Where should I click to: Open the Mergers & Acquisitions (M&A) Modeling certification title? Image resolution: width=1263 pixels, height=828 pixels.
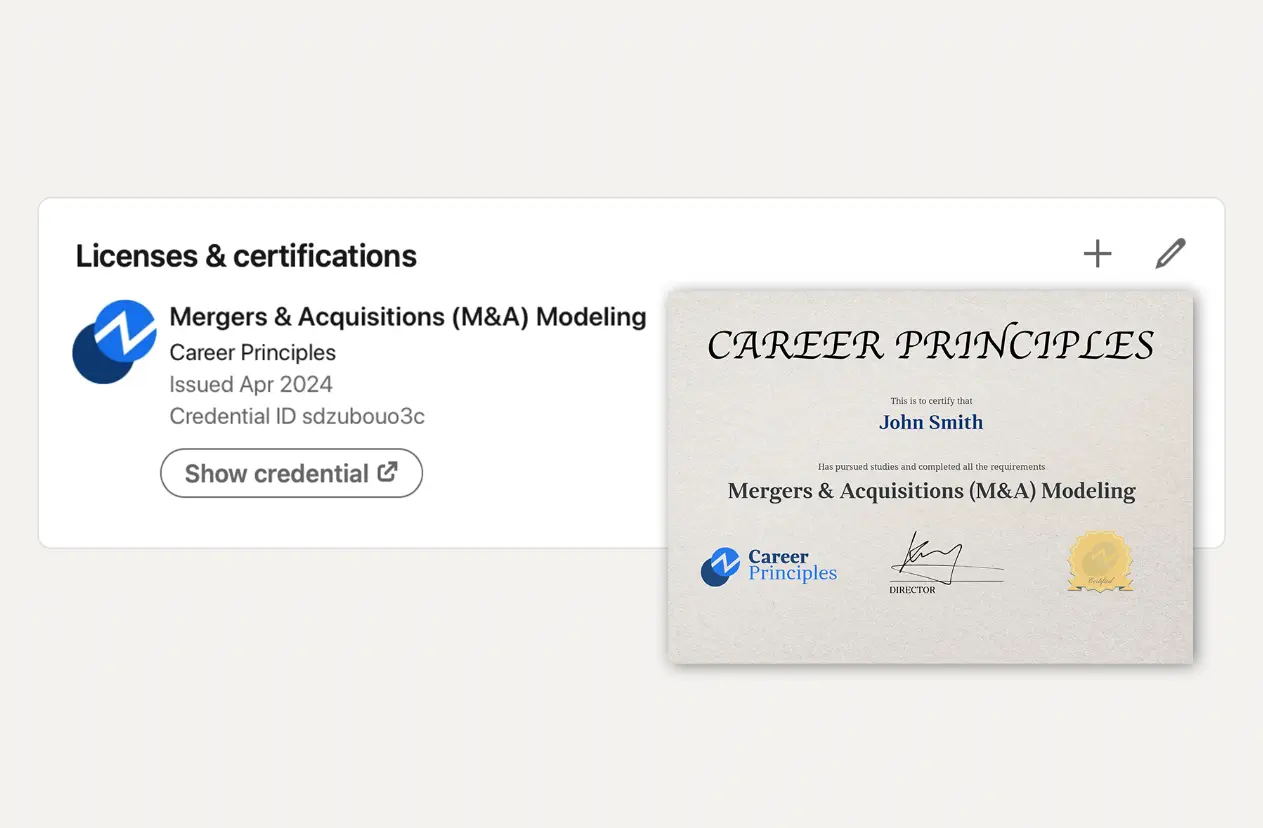click(x=408, y=317)
